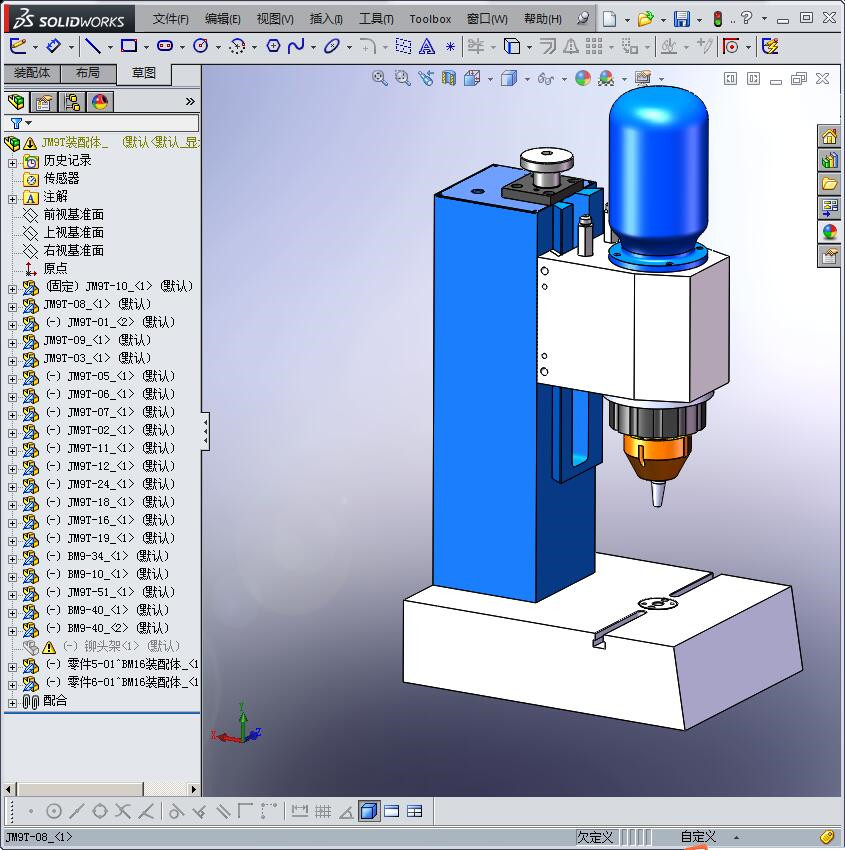
Task: Open the 插入(I) menu
Action: pos(326,19)
